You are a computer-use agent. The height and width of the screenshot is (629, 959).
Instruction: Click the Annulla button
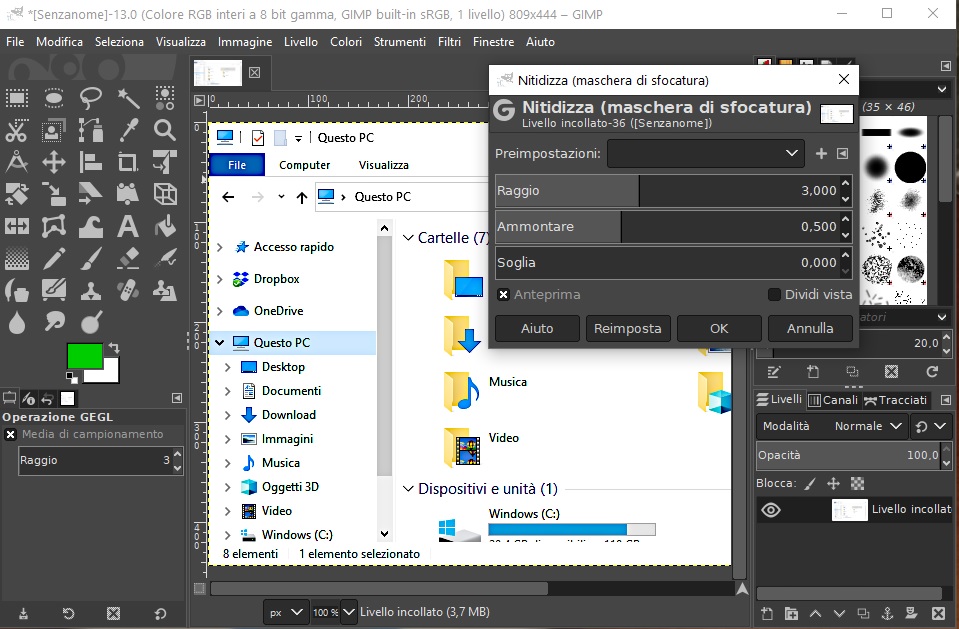tap(810, 329)
